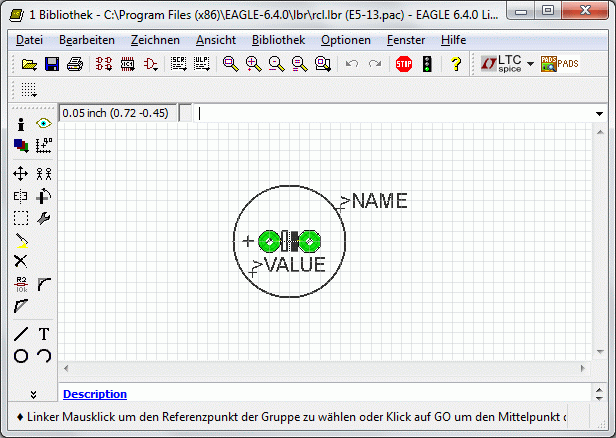Click the traffic light GO icon
The height and width of the screenshot is (438, 616).
[427, 64]
